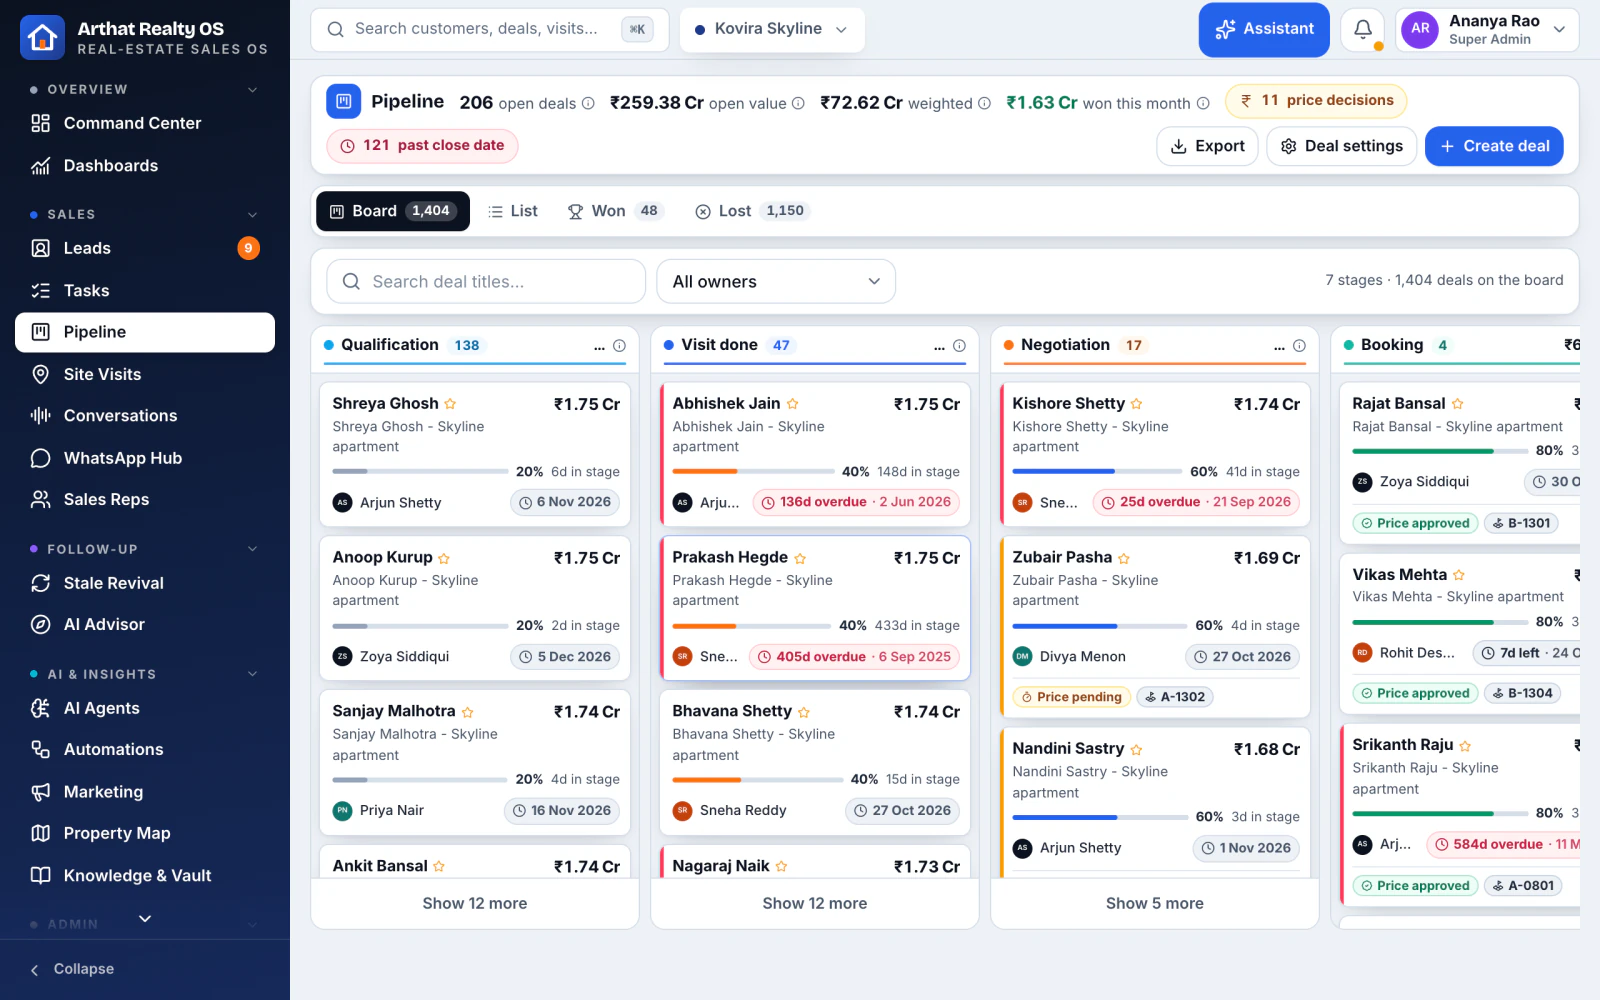Open the notifications bell
1600x1000 pixels.
coord(1362,30)
